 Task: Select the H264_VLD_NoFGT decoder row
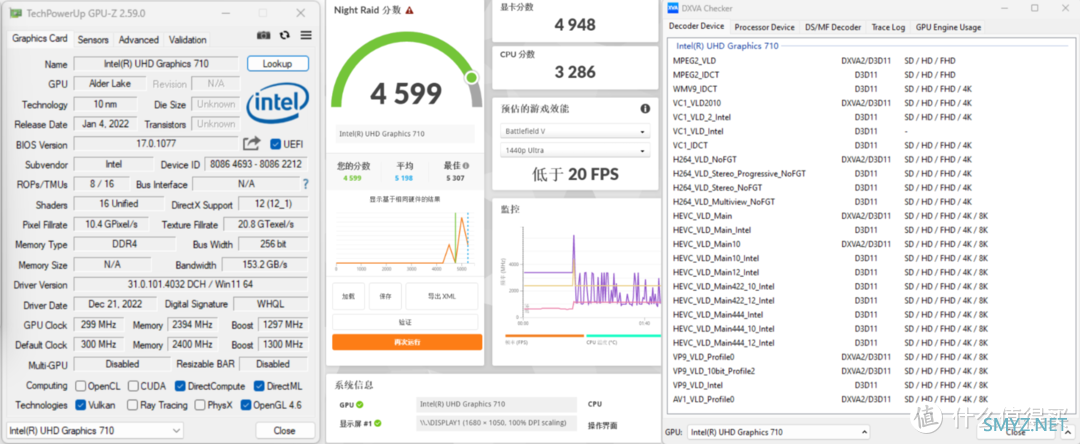(869, 159)
